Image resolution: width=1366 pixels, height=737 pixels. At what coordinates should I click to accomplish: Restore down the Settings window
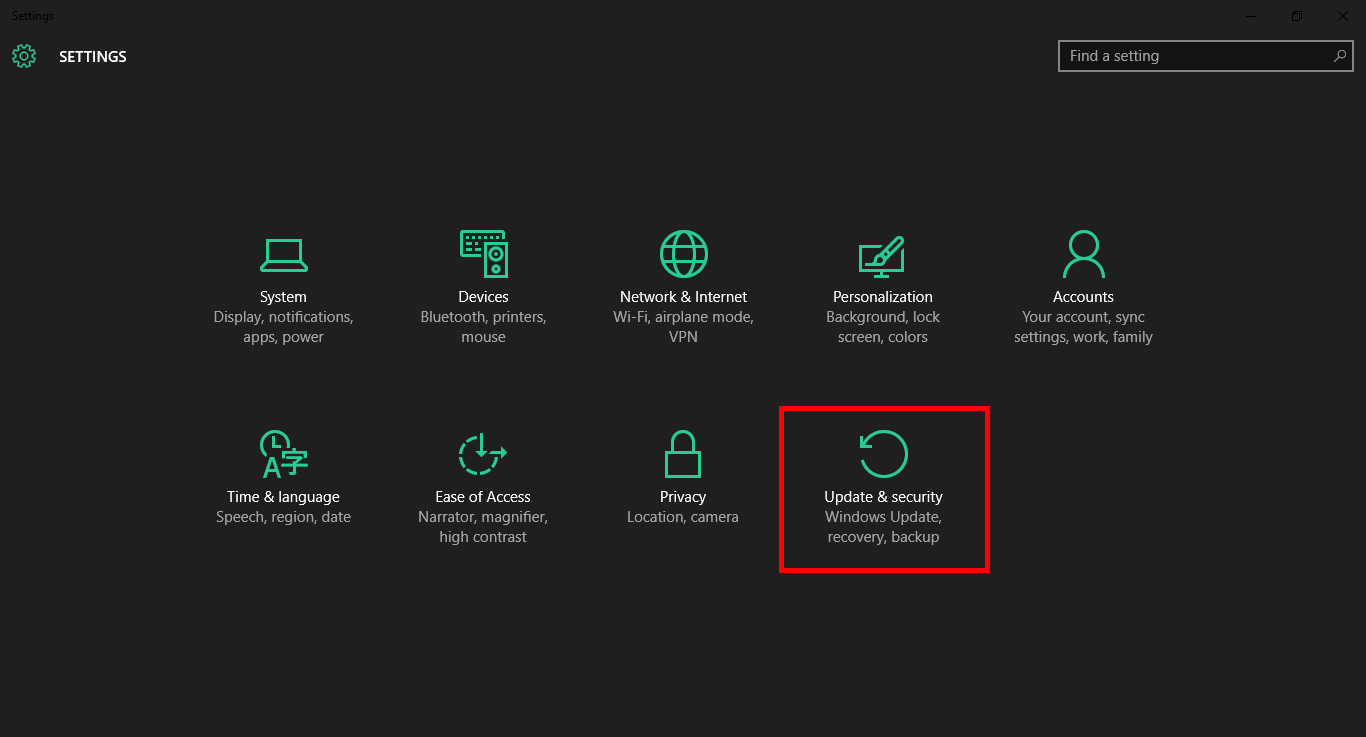[x=1297, y=16]
